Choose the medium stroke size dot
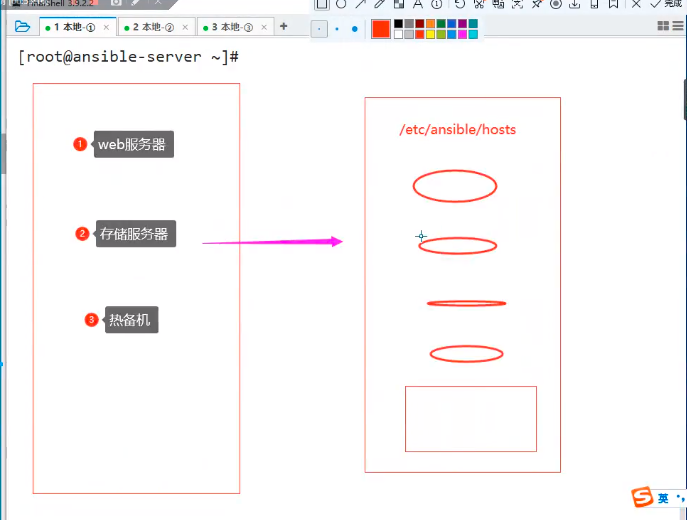687x520 pixels. 336,29
